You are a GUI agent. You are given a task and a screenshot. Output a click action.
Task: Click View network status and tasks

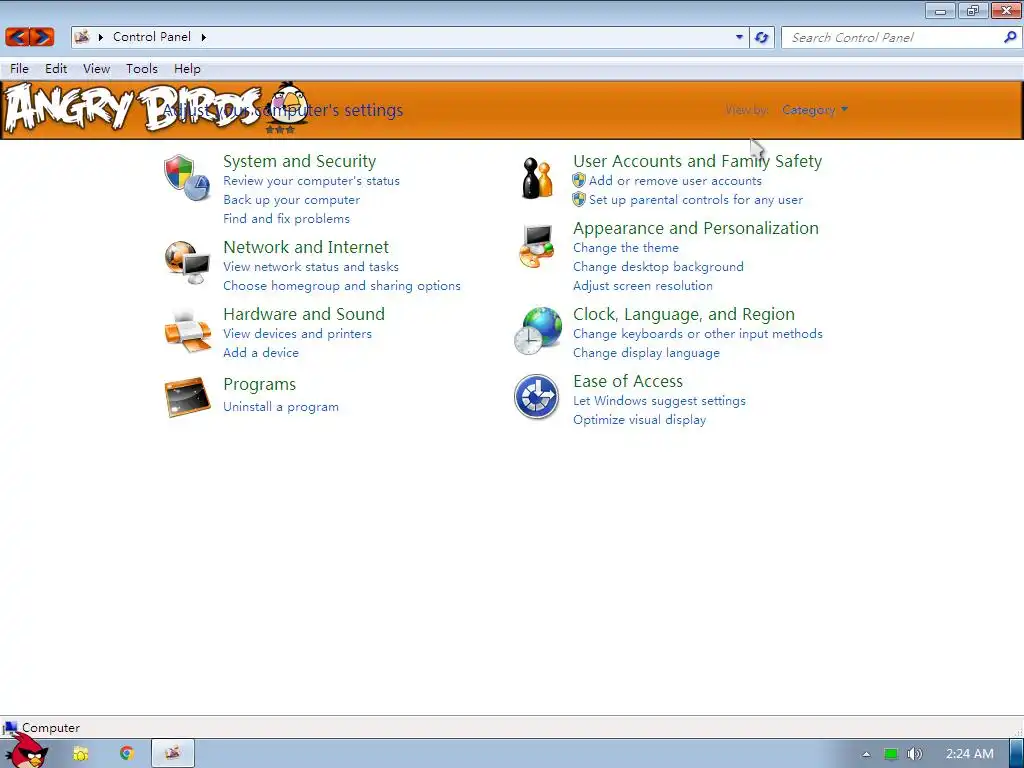pyautogui.click(x=311, y=266)
